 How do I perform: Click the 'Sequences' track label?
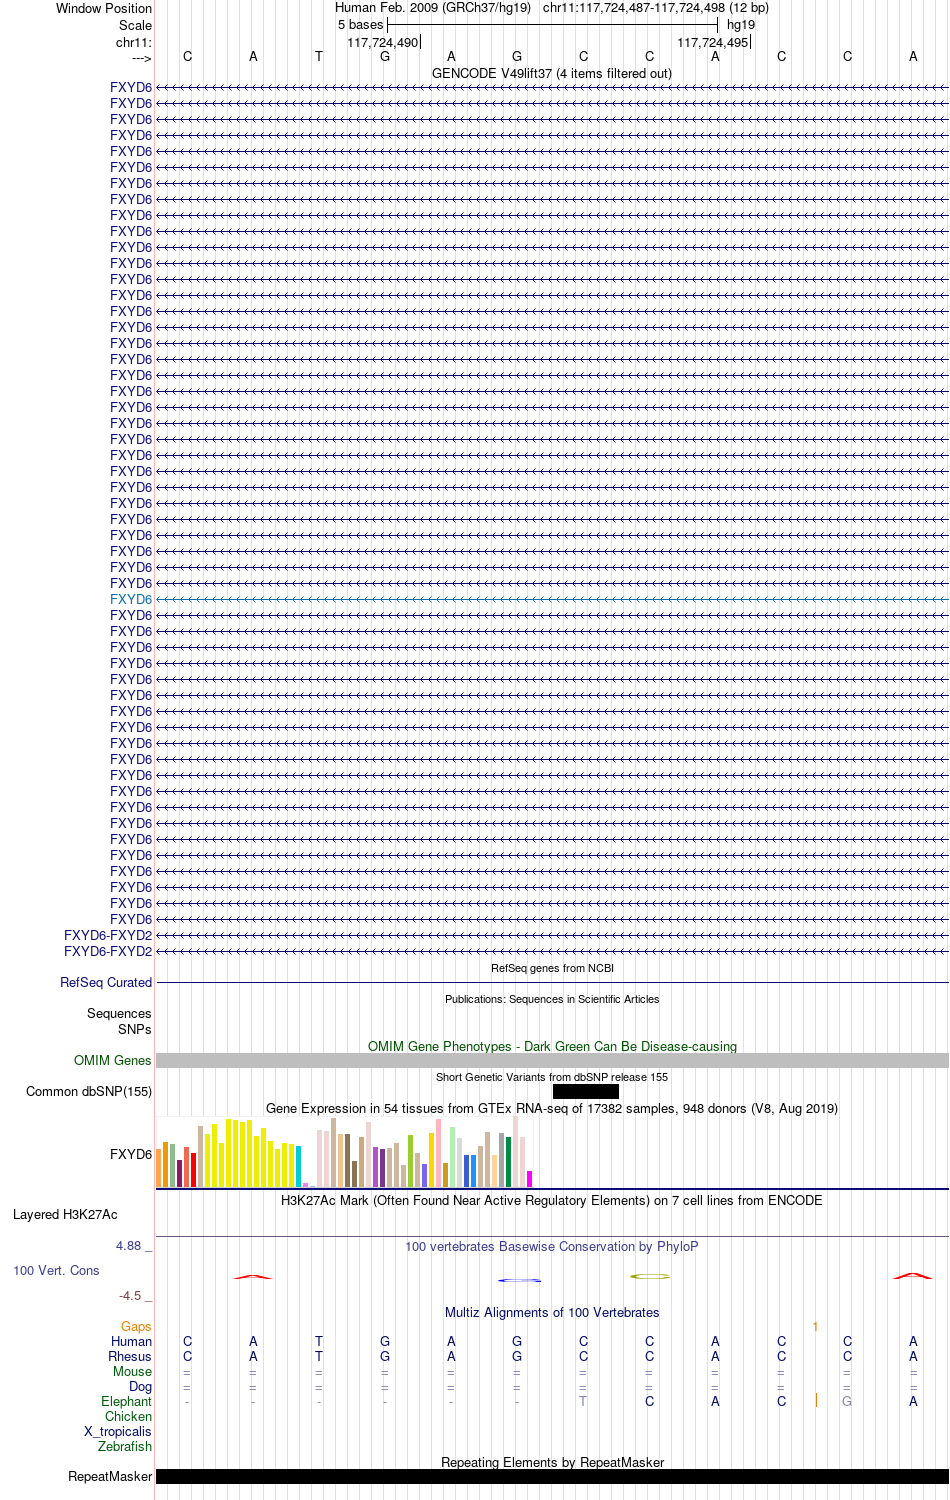tap(119, 1013)
